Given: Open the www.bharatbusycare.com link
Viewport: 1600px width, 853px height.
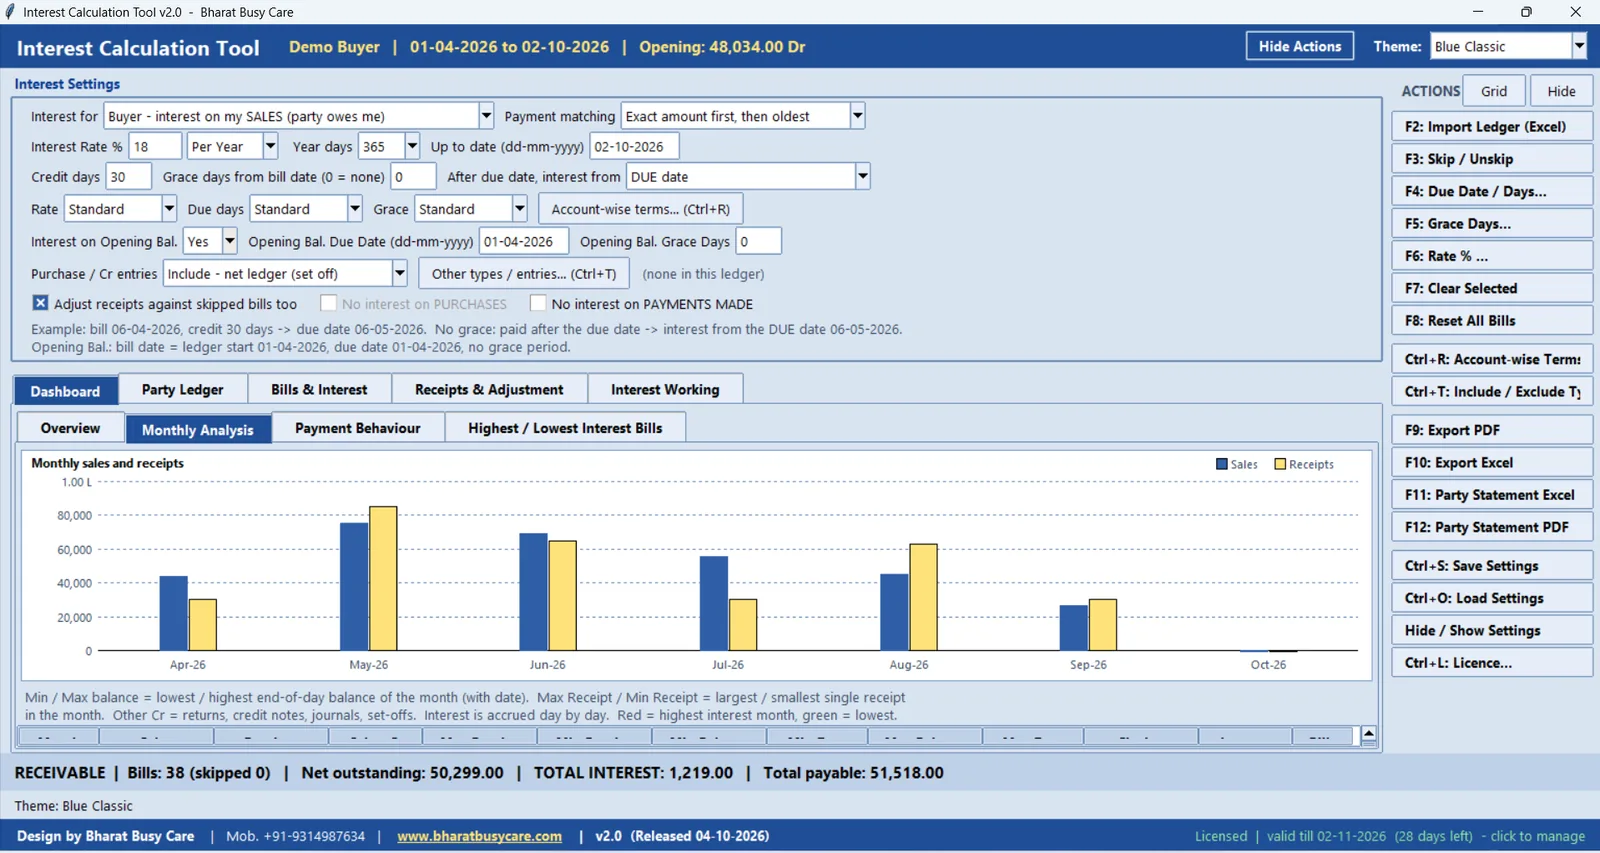Looking at the screenshot, I should (479, 836).
